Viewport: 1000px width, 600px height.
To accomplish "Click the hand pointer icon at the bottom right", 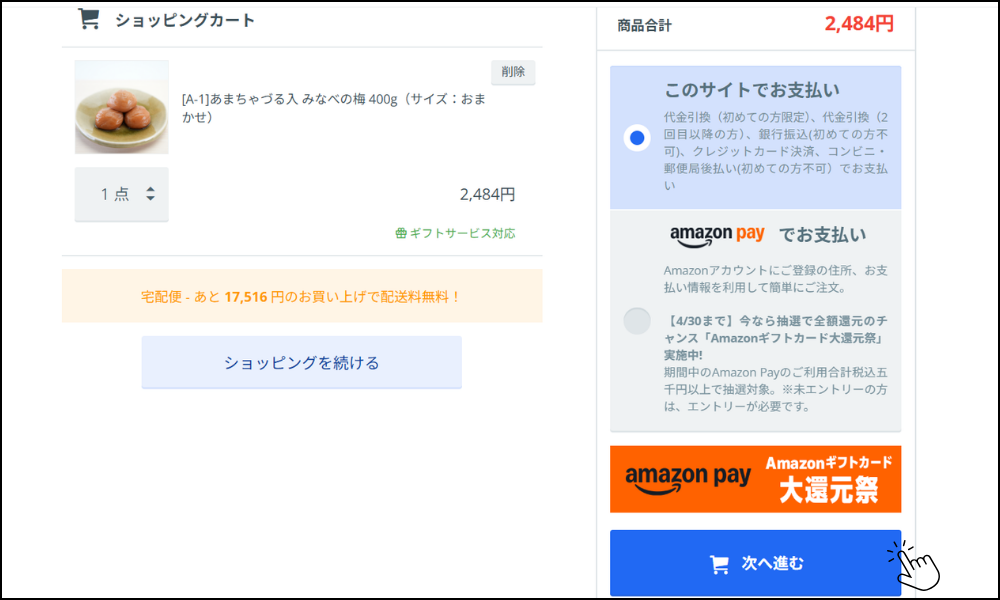I will coord(915,564).
